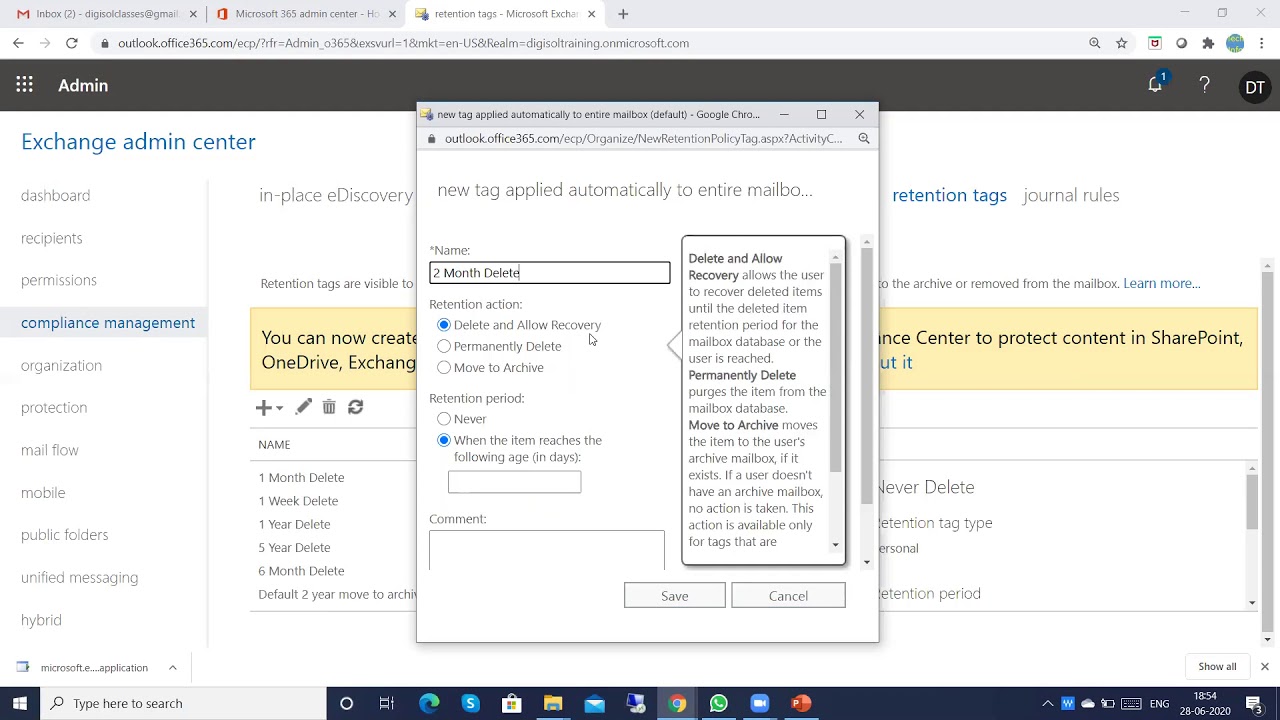
Task: Open dashboard in left navigation
Action: pyautogui.click(x=56, y=196)
